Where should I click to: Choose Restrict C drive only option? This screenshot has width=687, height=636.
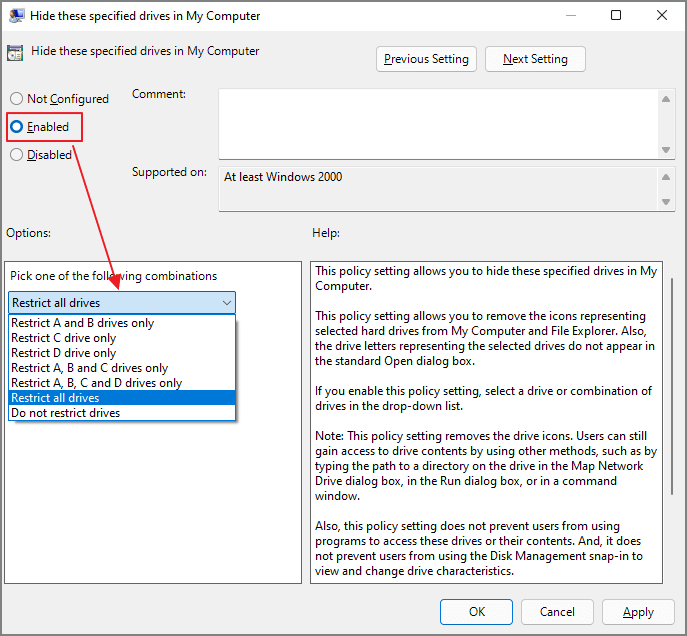64,338
